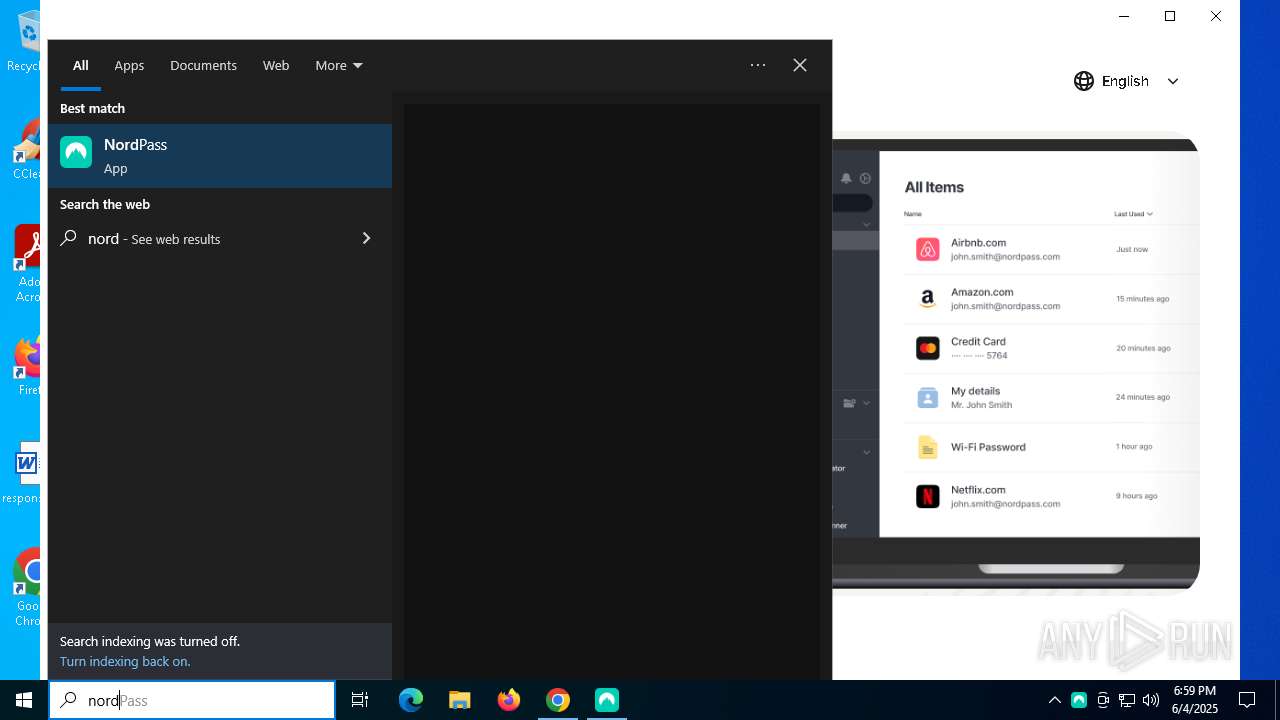Click the Credit Card item in preview
This screenshot has width=1280, height=720.
1050,348
